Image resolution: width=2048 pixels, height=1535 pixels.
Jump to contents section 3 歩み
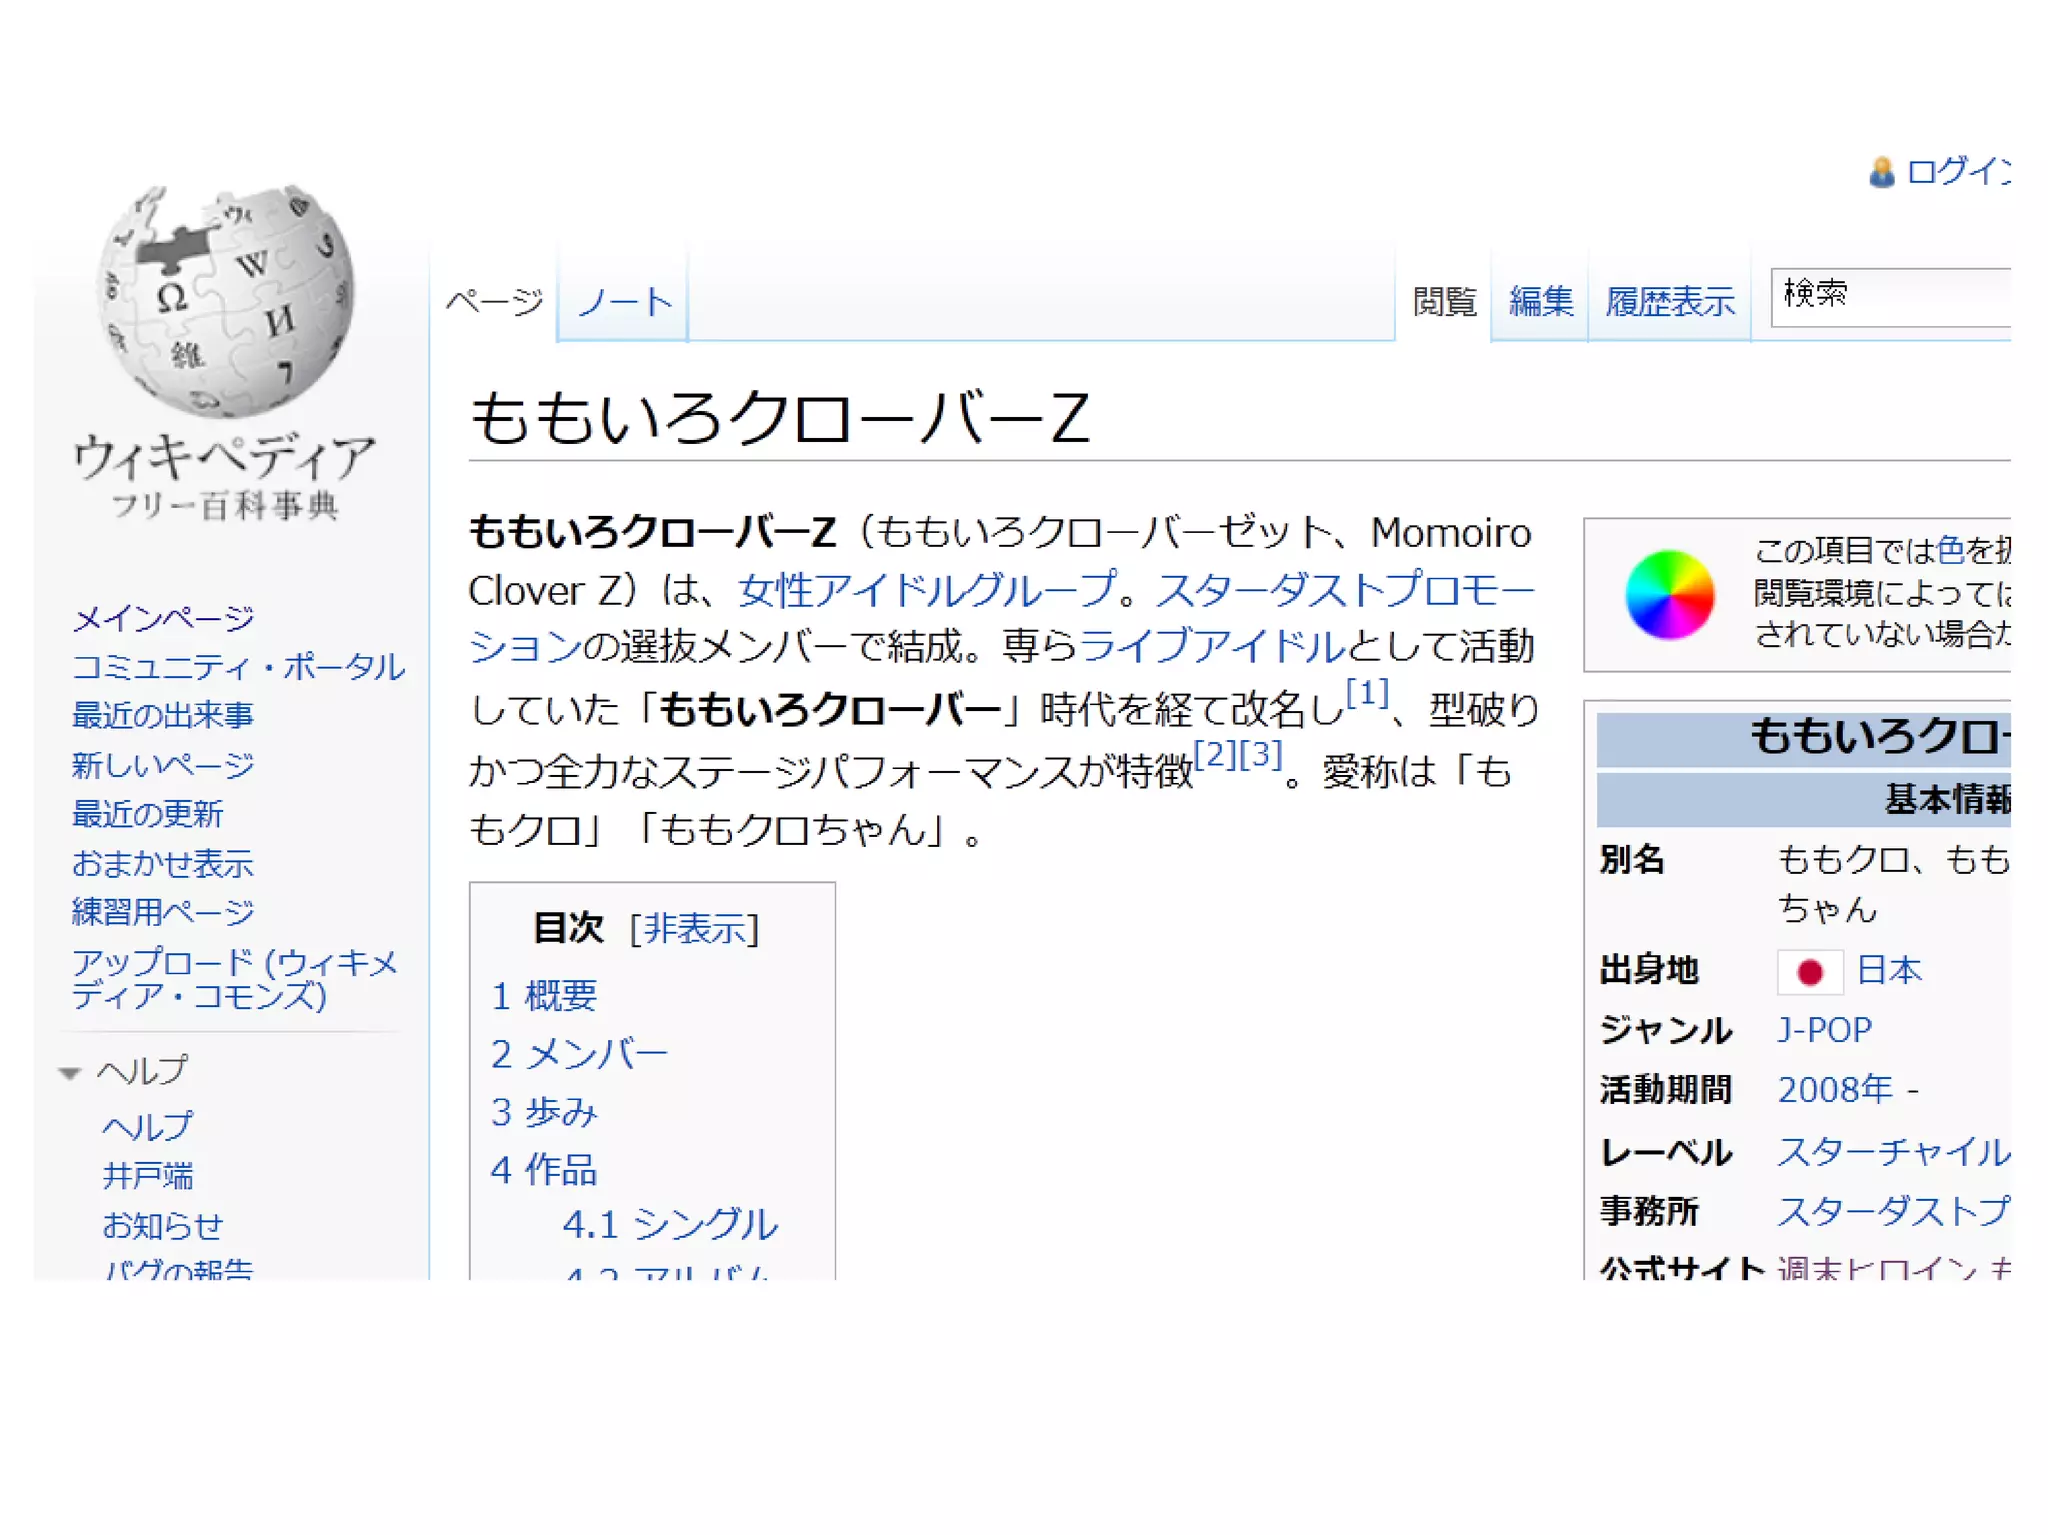(544, 1112)
